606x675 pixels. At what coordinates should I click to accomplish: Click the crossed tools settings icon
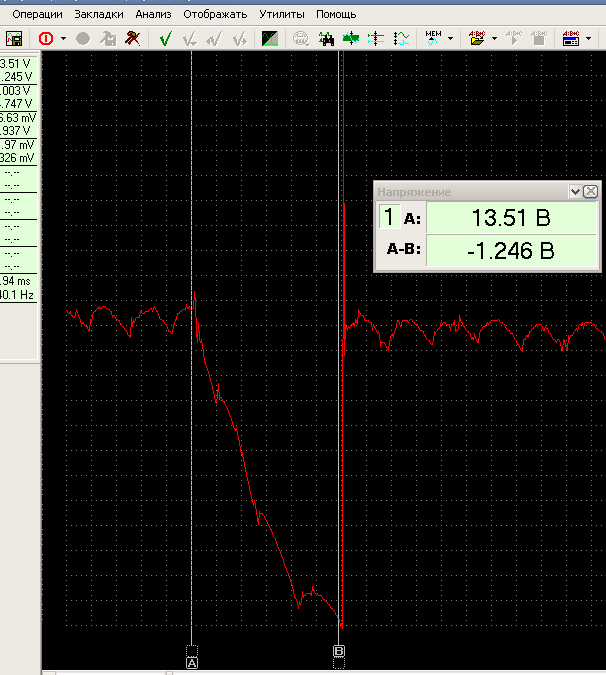(132, 38)
